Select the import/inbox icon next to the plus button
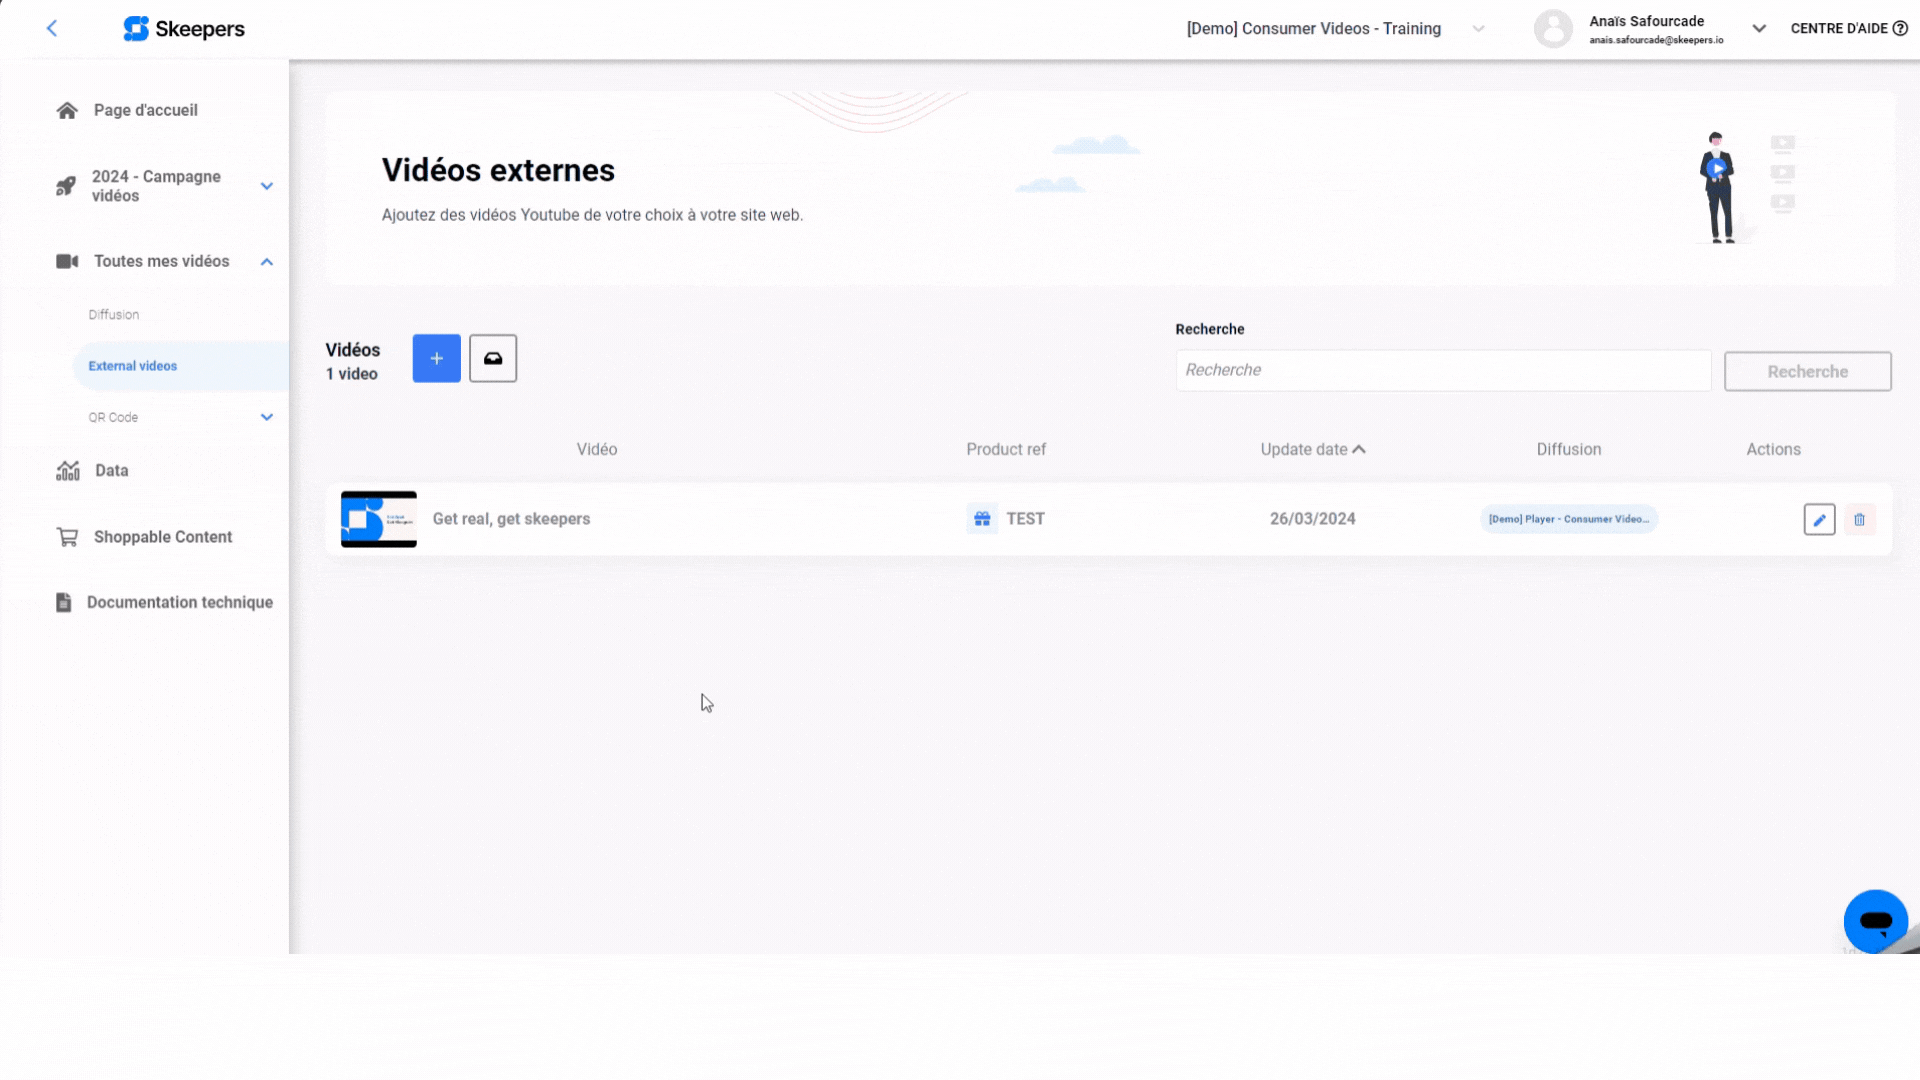 [x=493, y=358]
